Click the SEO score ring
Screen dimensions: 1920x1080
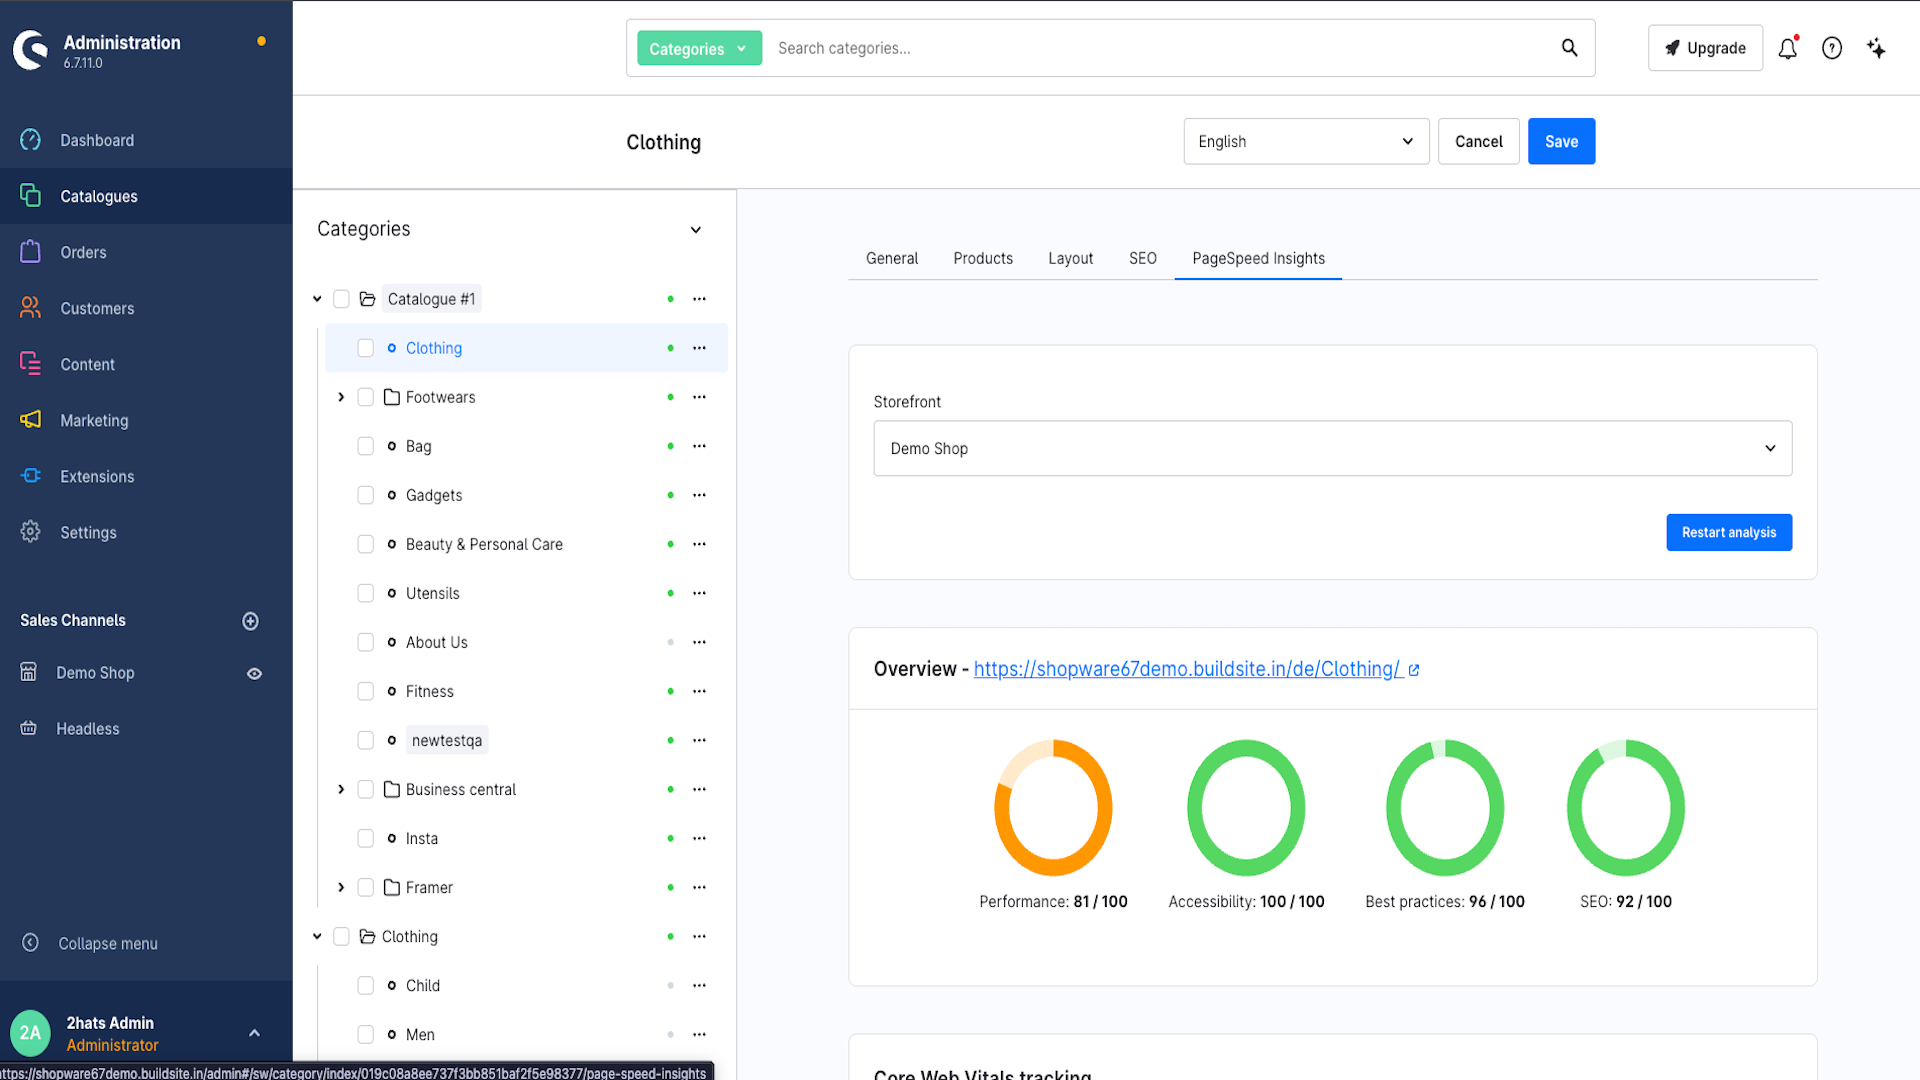[1626, 807]
